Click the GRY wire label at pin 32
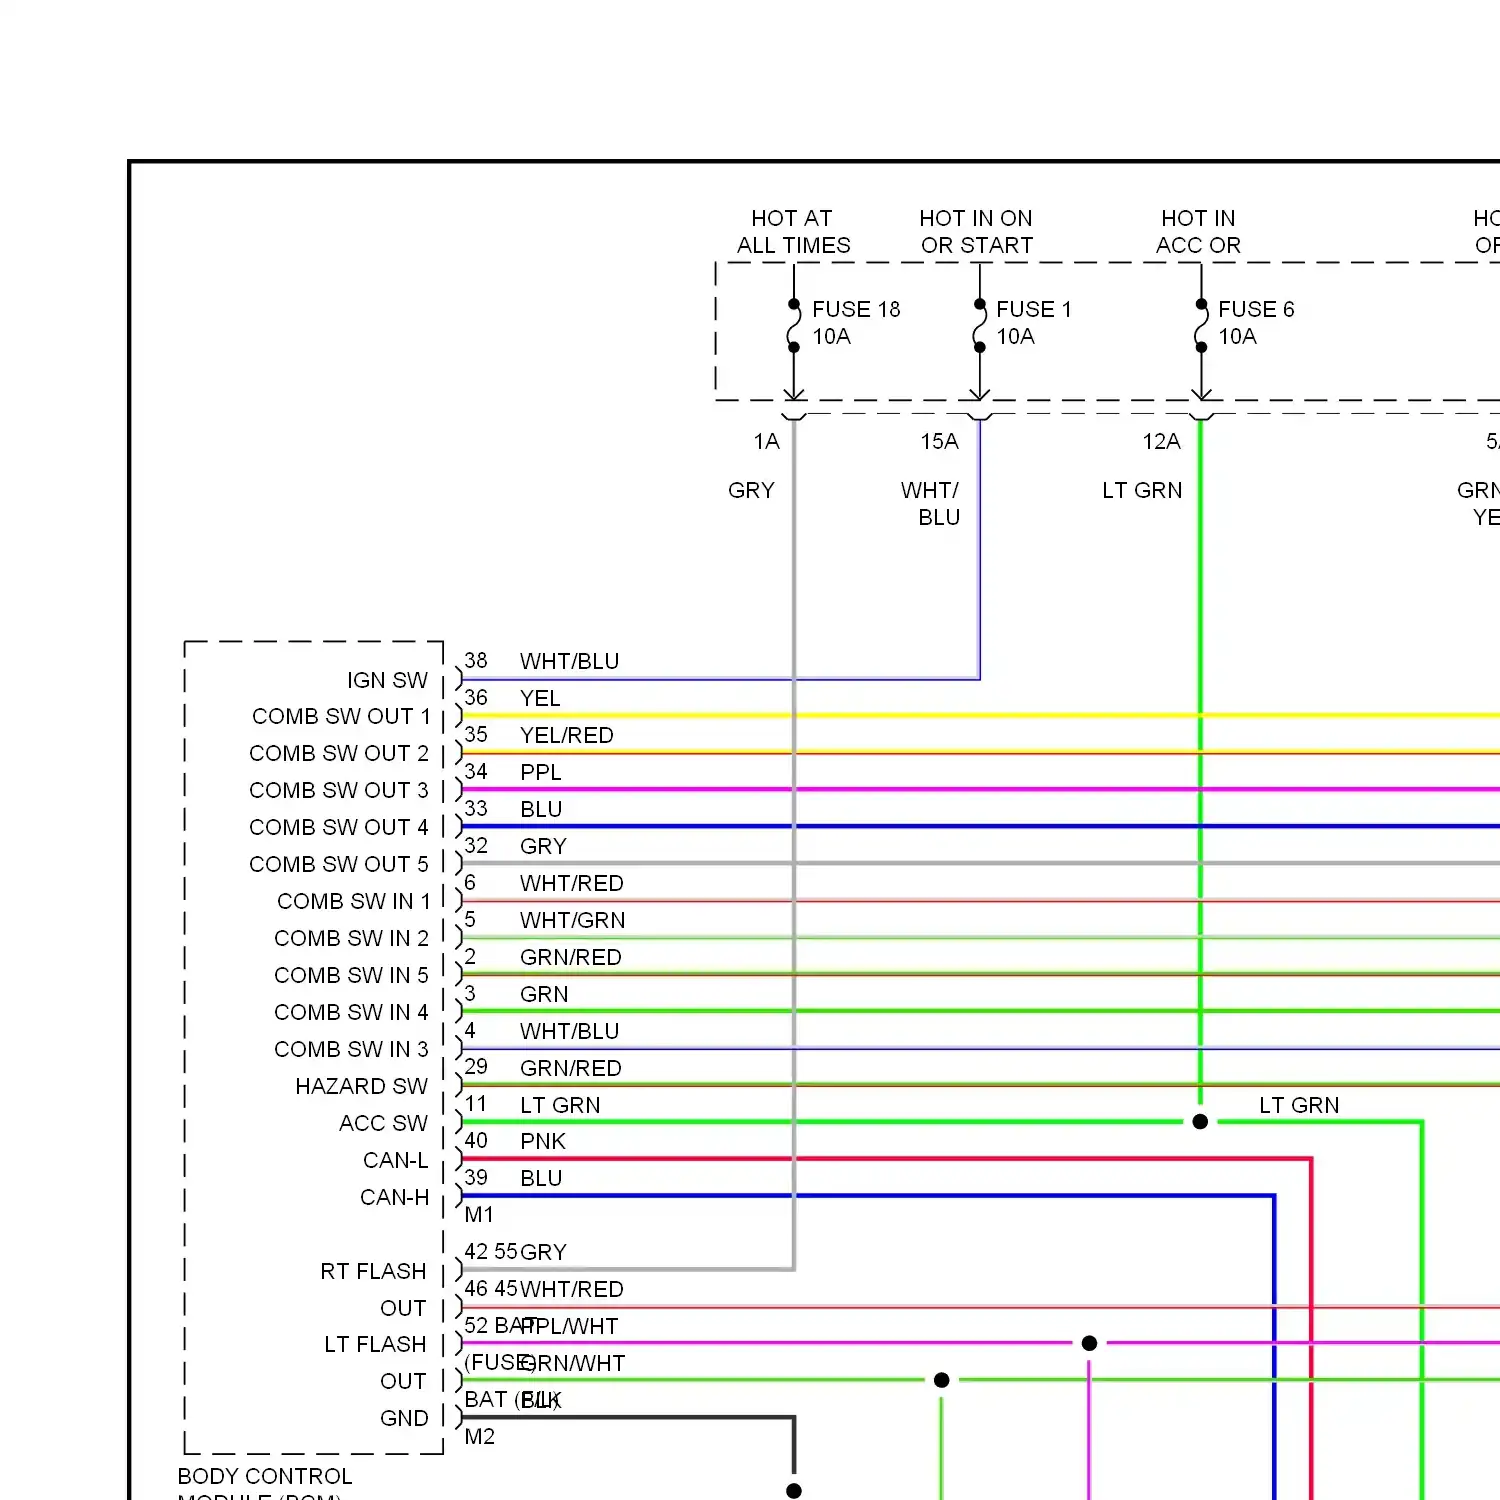The image size is (1500, 1500). pyautogui.click(x=543, y=847)
